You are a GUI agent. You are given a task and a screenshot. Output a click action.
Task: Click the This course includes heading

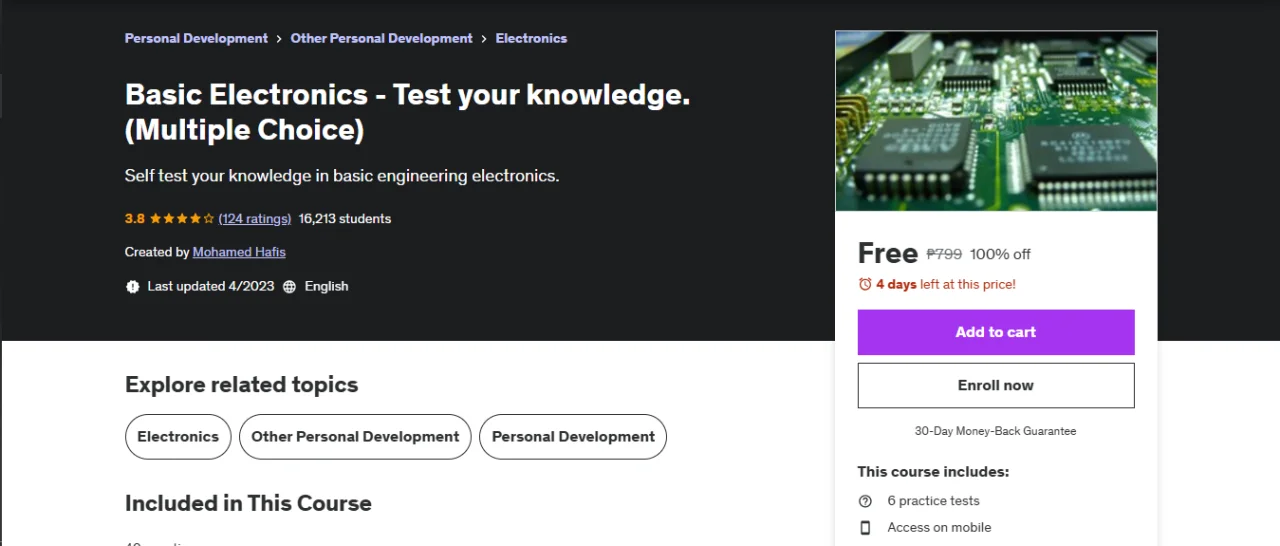coord(933,472)
